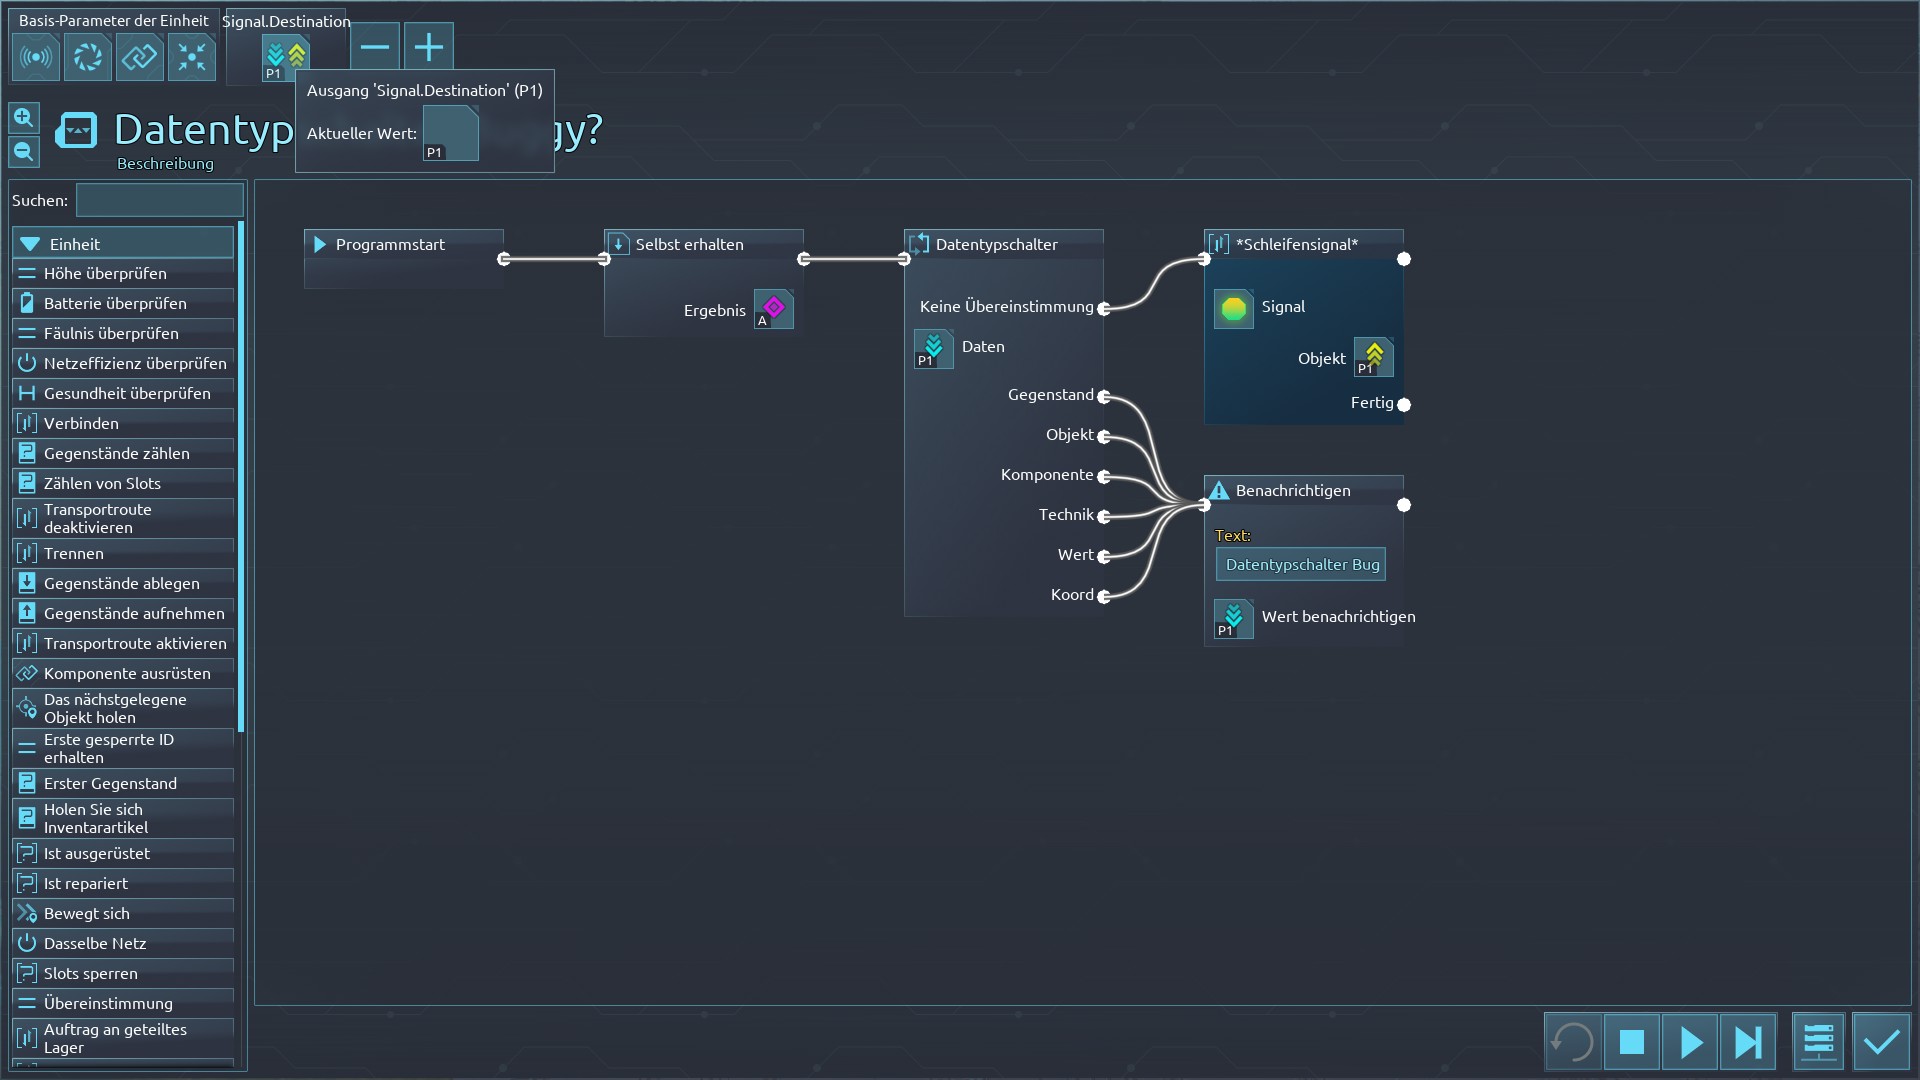Screen dimensions: 1920x1080
Task: Click the zoom out magnifier icon
Action: coord(24,152)
